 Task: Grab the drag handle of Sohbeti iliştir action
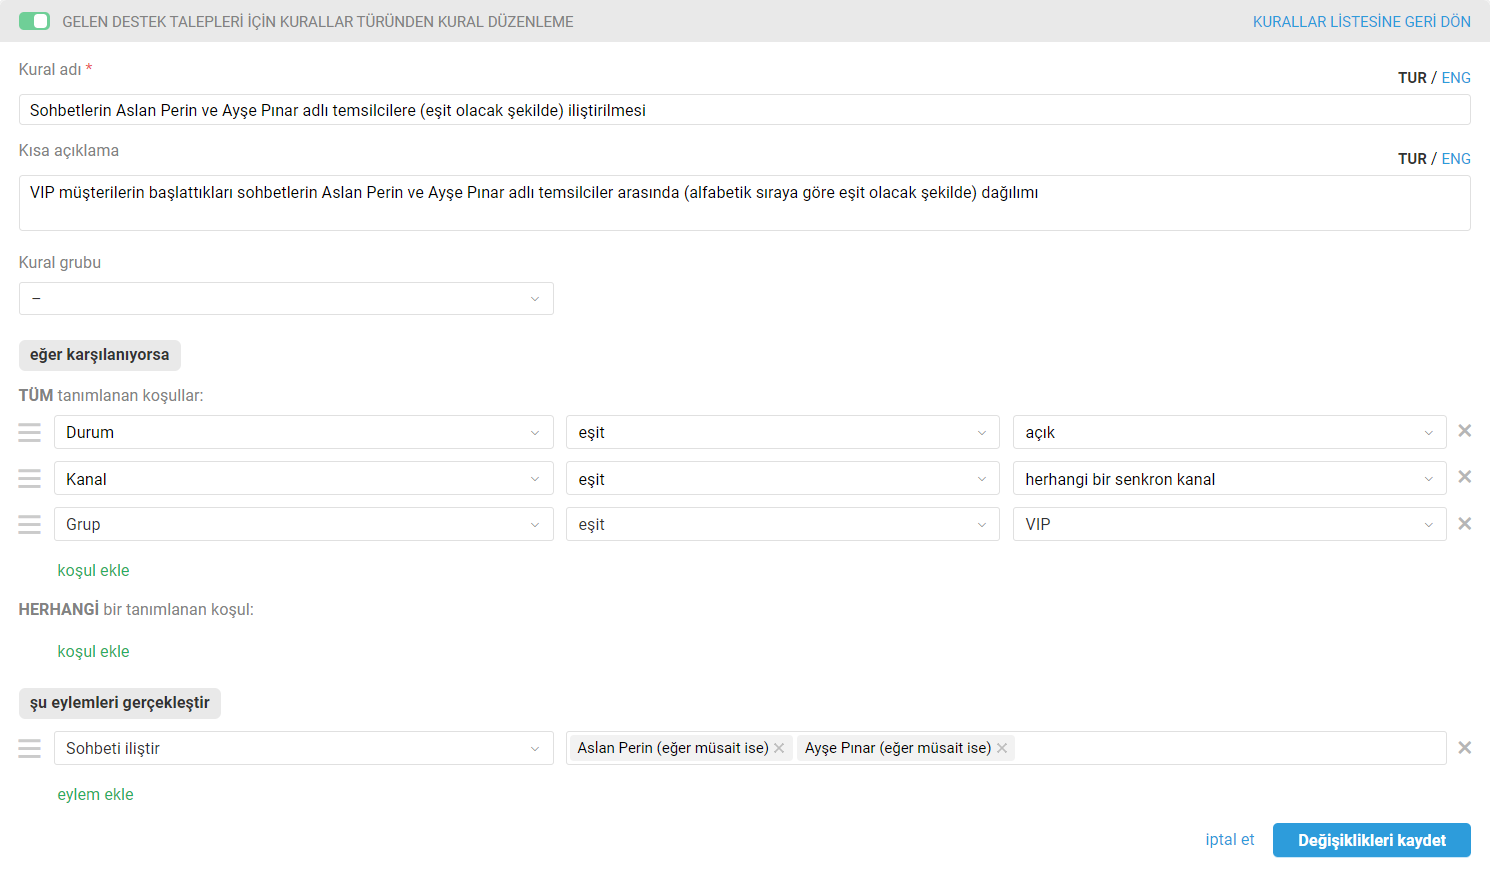click(30, 748)
